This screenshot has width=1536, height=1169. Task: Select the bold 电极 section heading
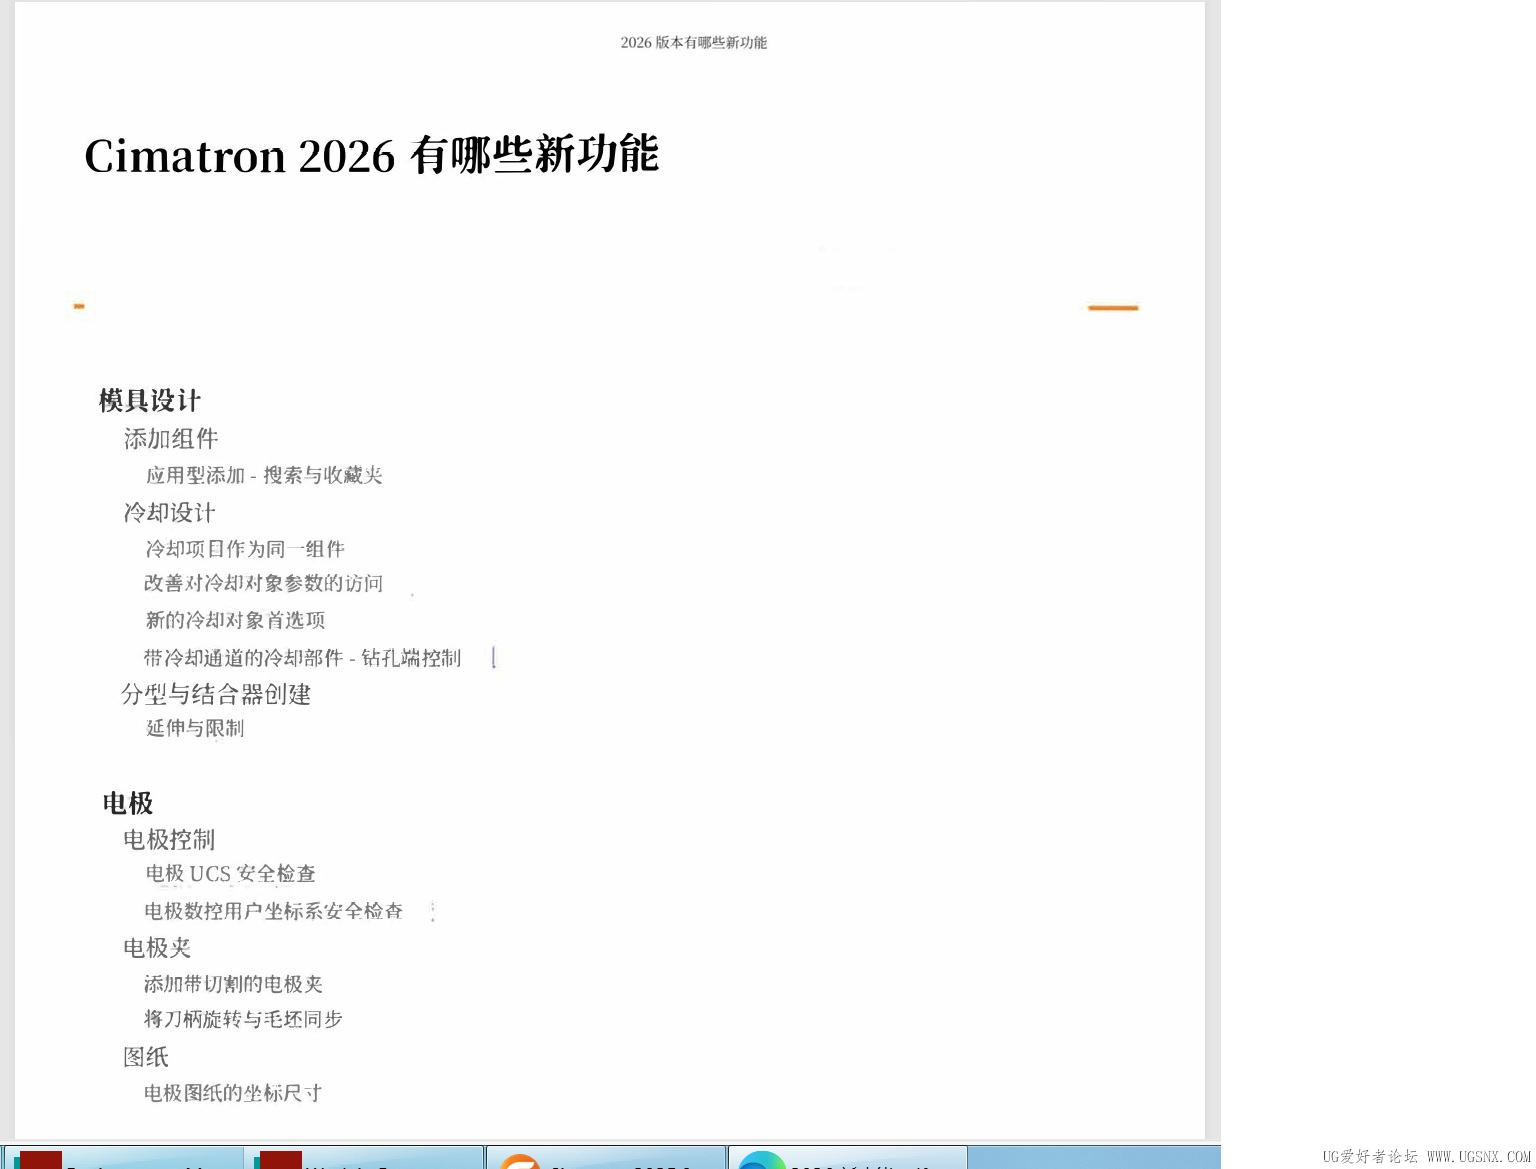(x=128, y=803)
